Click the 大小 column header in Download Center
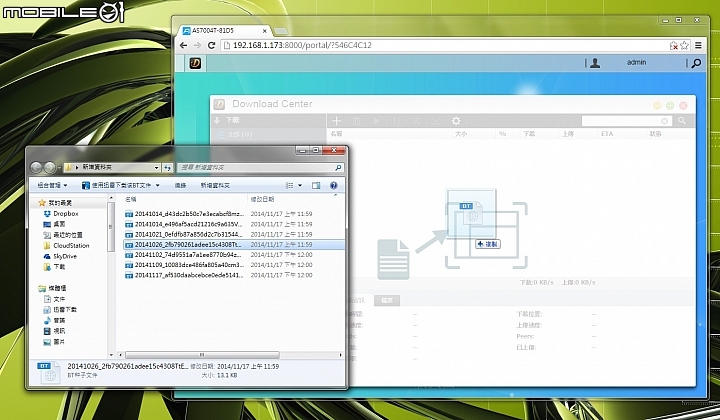This screenshot has height=420, width=720. (x=461, y=134)
